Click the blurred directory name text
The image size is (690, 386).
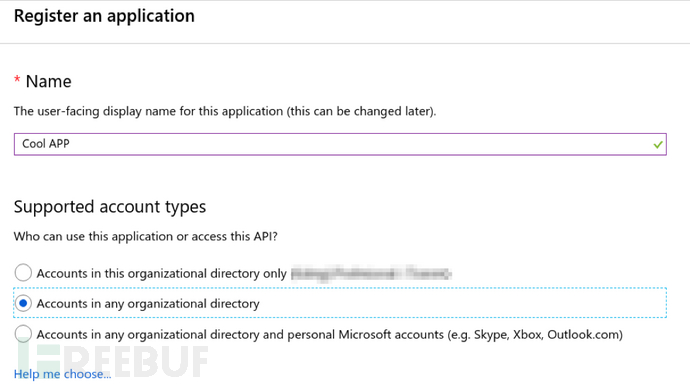371,273
